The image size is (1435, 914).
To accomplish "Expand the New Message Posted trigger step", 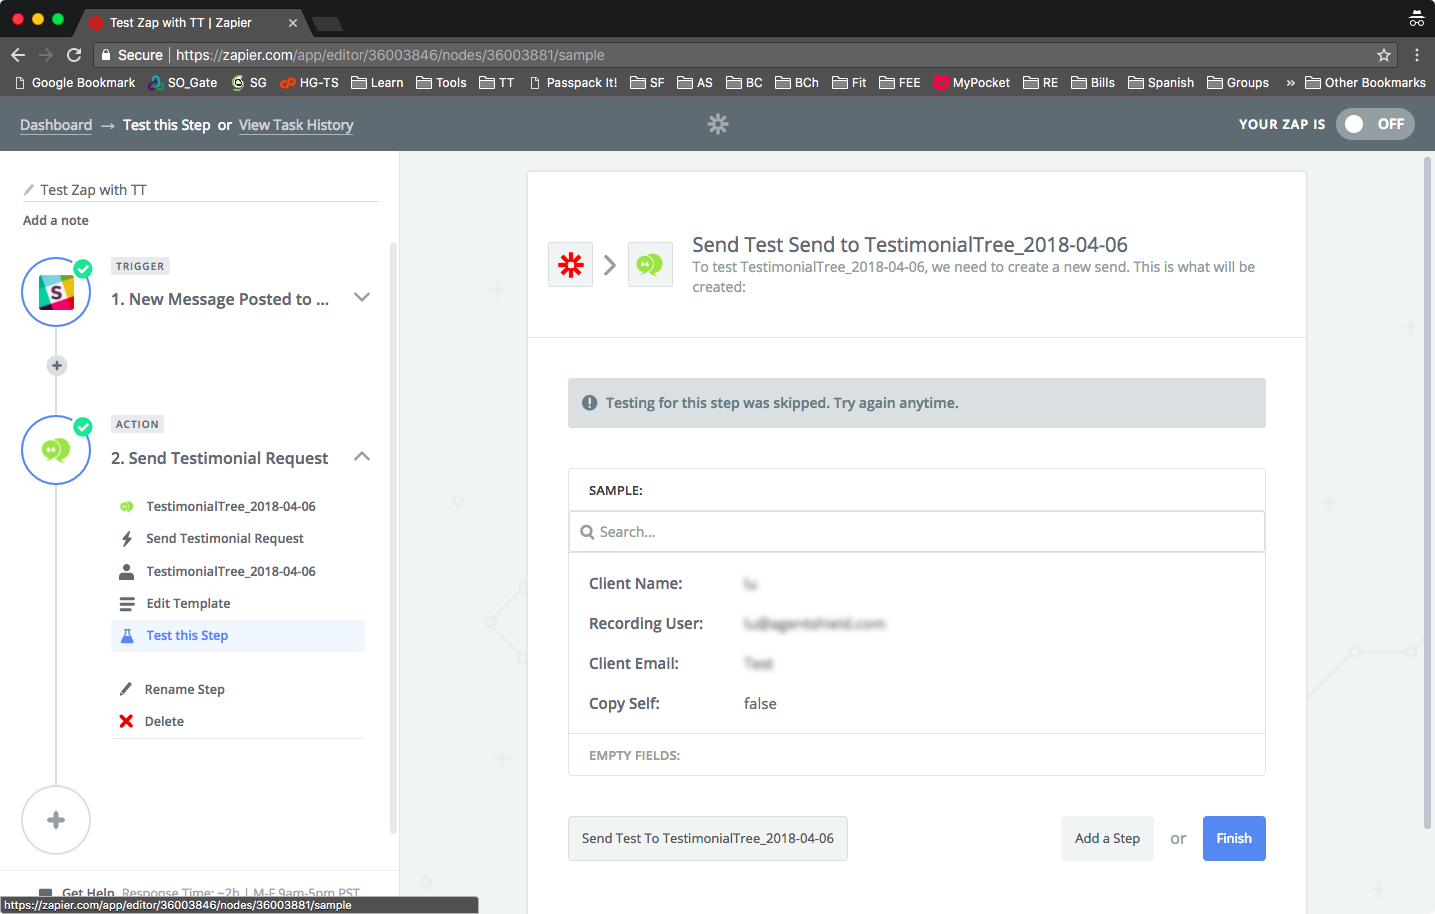I will pos(362,297).
